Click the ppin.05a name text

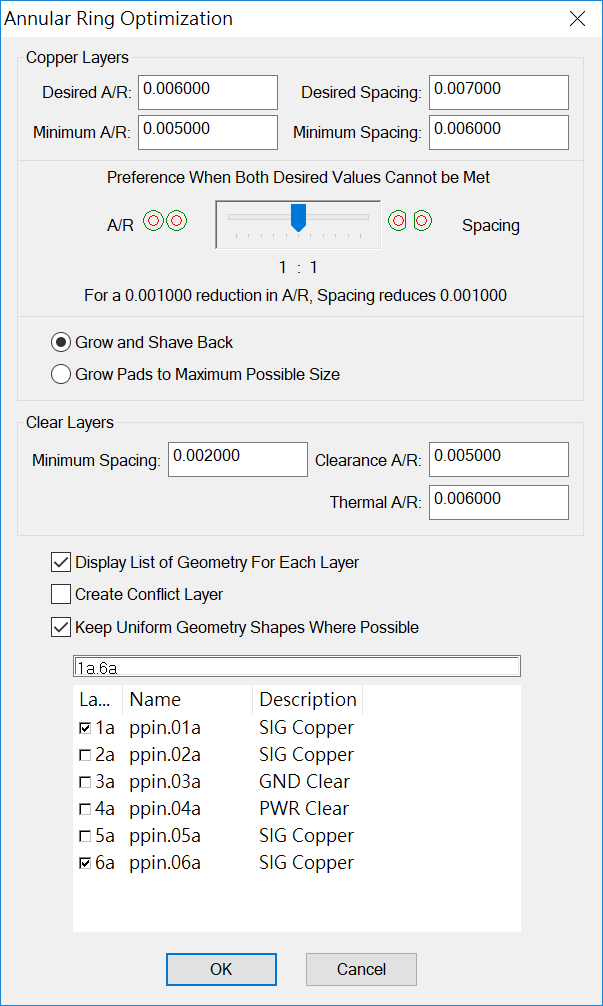click(165, 836)
